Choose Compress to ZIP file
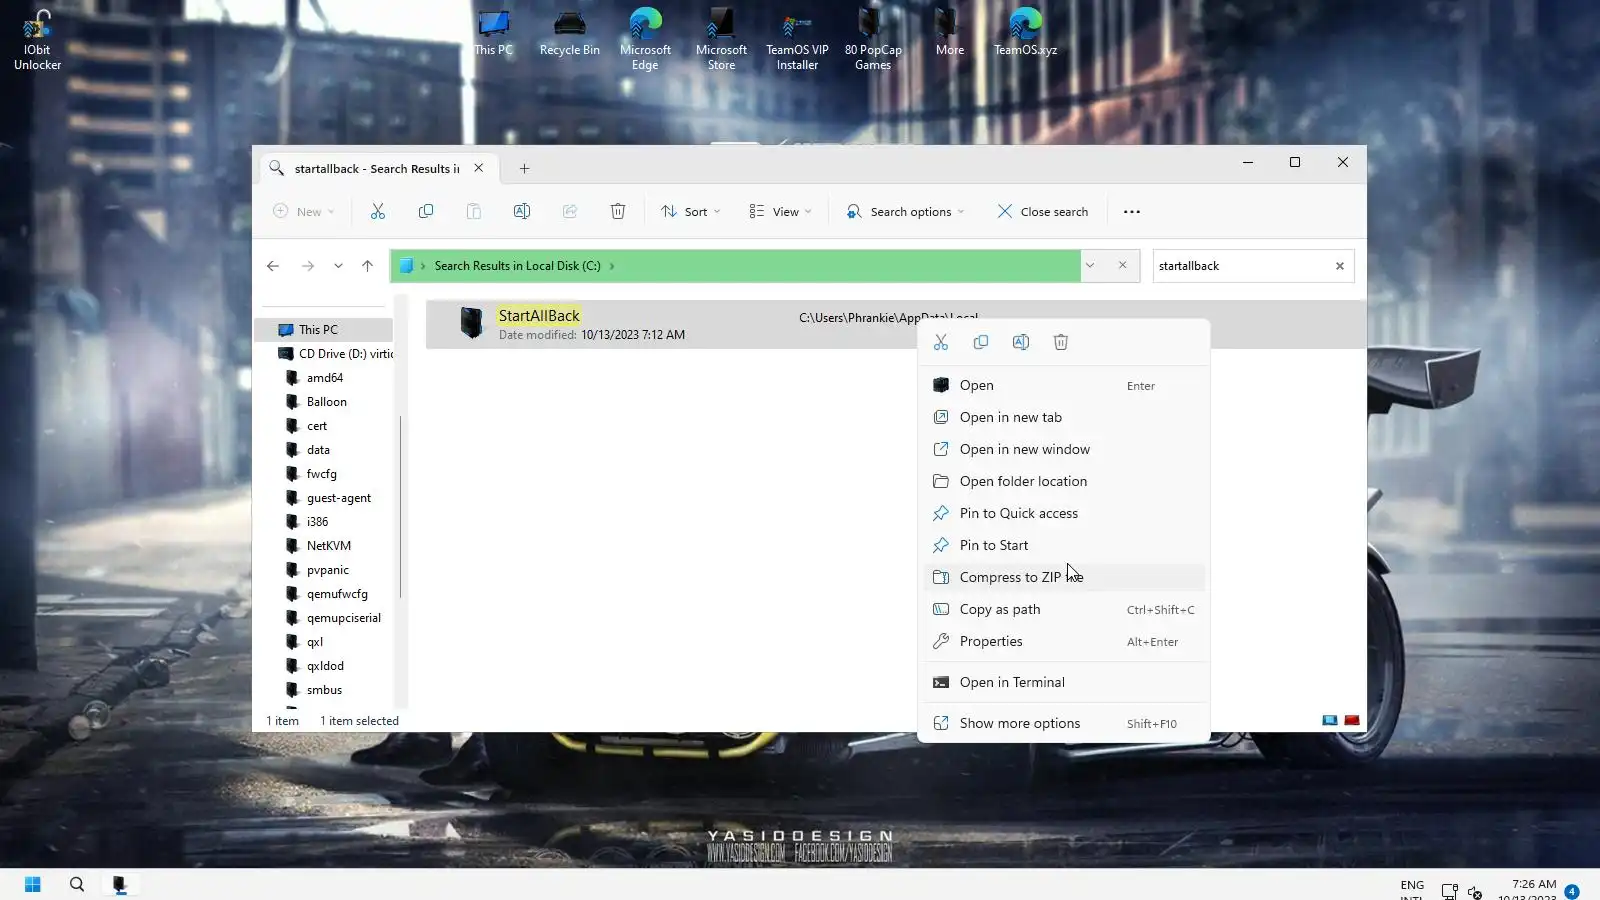Image resolution: width=1600 pixels, height=900 pixels. point(1063,577)
